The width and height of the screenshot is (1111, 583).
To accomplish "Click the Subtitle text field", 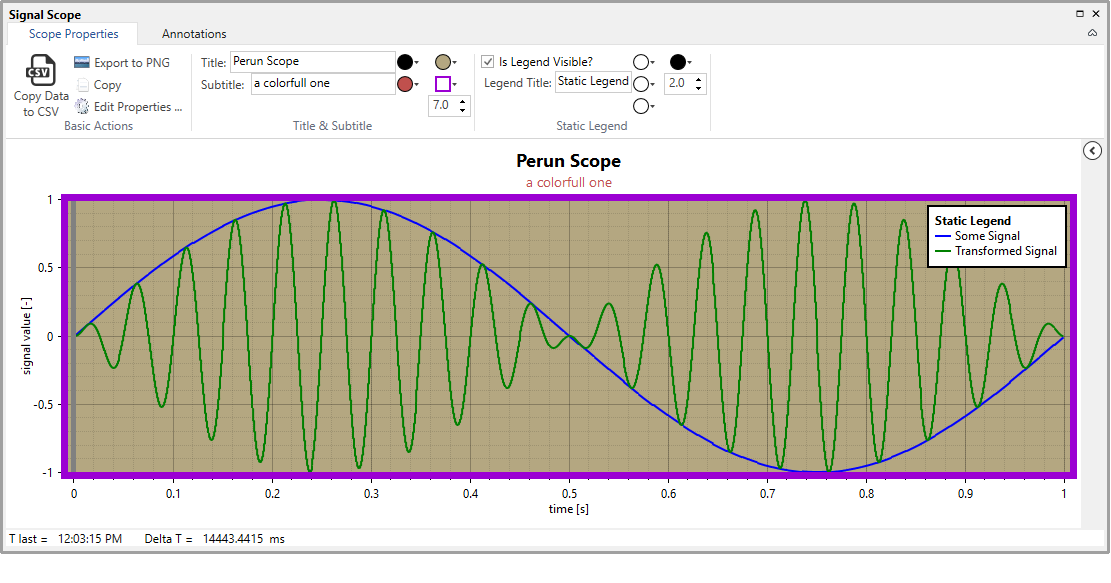I will (x=322, y=84).
